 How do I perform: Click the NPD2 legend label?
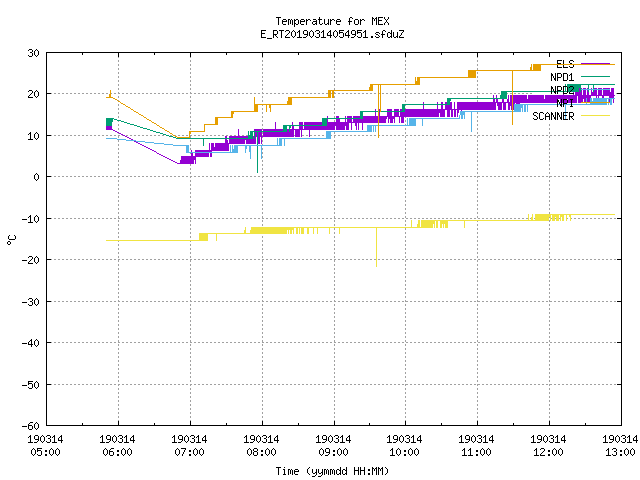click(562, 90)
